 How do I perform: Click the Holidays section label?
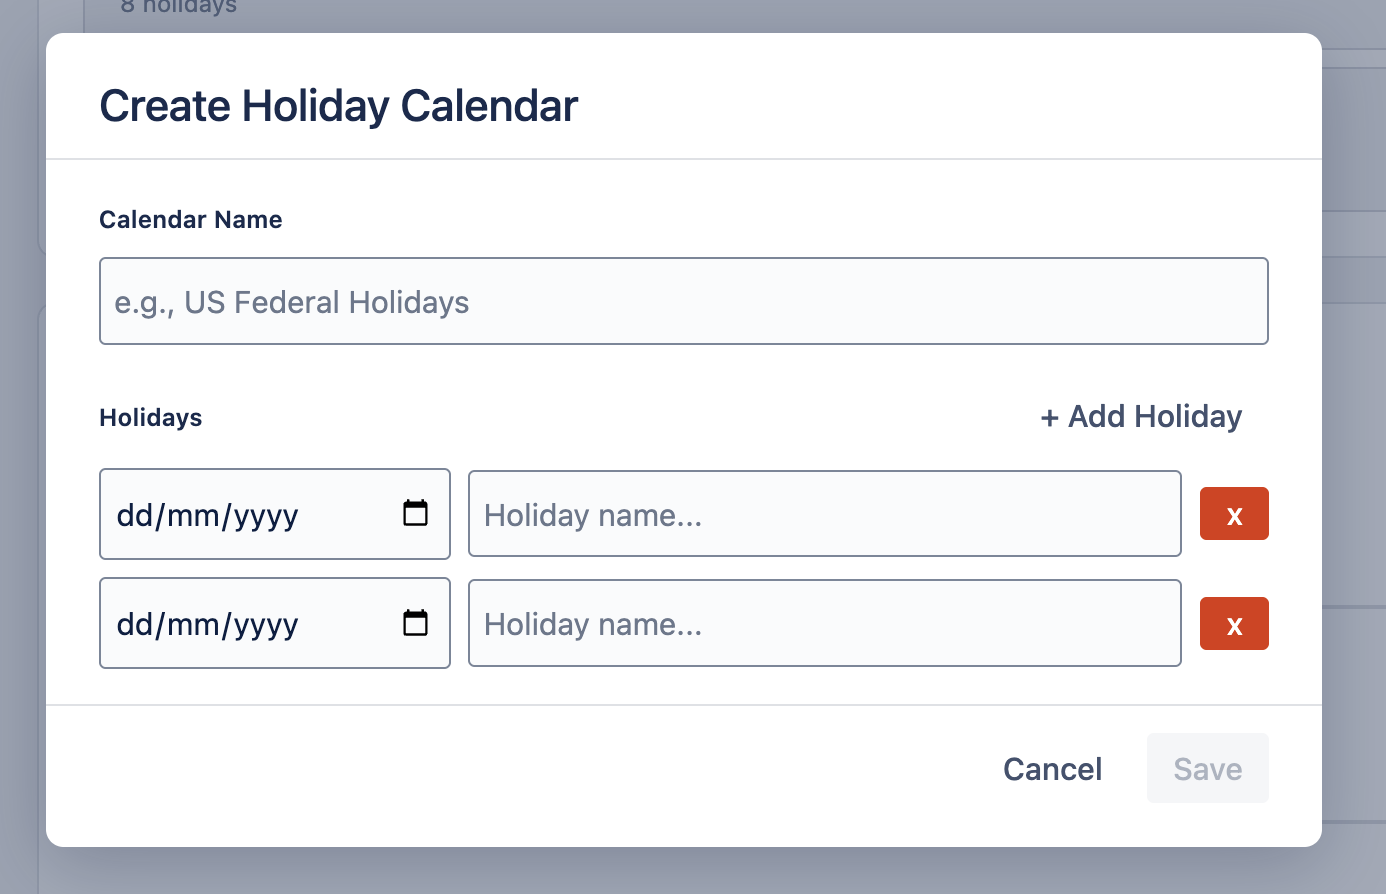click(x=150, y=417)
